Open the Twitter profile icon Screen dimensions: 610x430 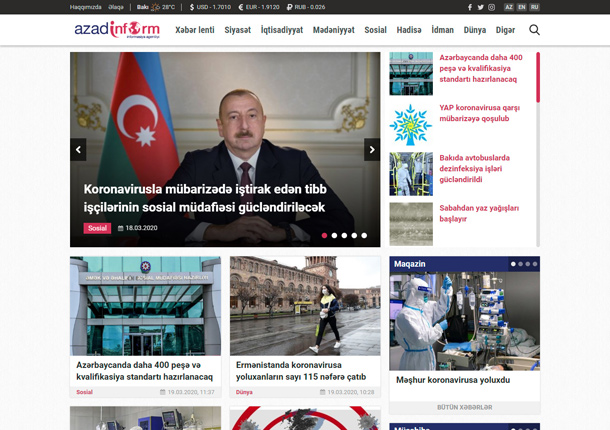point(480,7)
